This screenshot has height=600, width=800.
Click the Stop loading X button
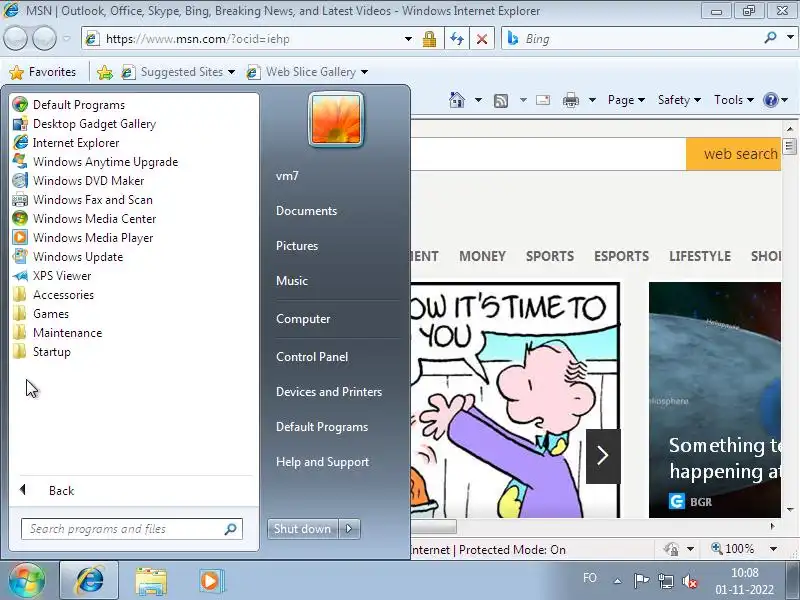(482, 39)
